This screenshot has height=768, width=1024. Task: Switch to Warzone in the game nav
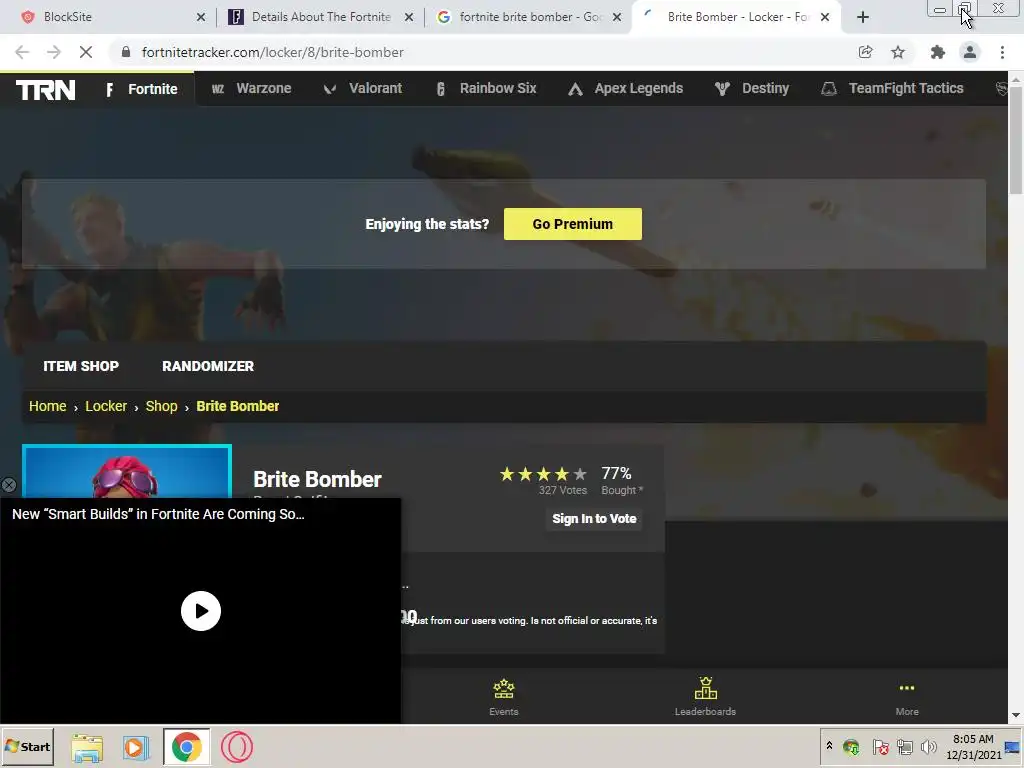(251, 88)
